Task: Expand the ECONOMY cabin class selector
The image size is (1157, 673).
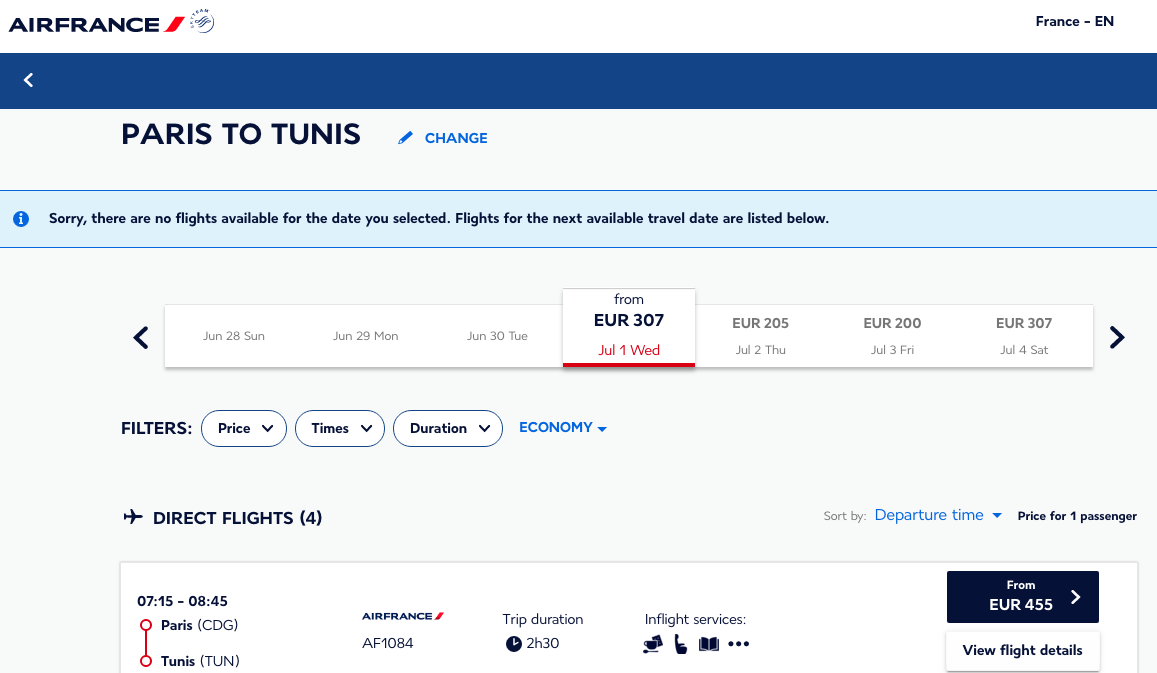Action: pos(563,428)
